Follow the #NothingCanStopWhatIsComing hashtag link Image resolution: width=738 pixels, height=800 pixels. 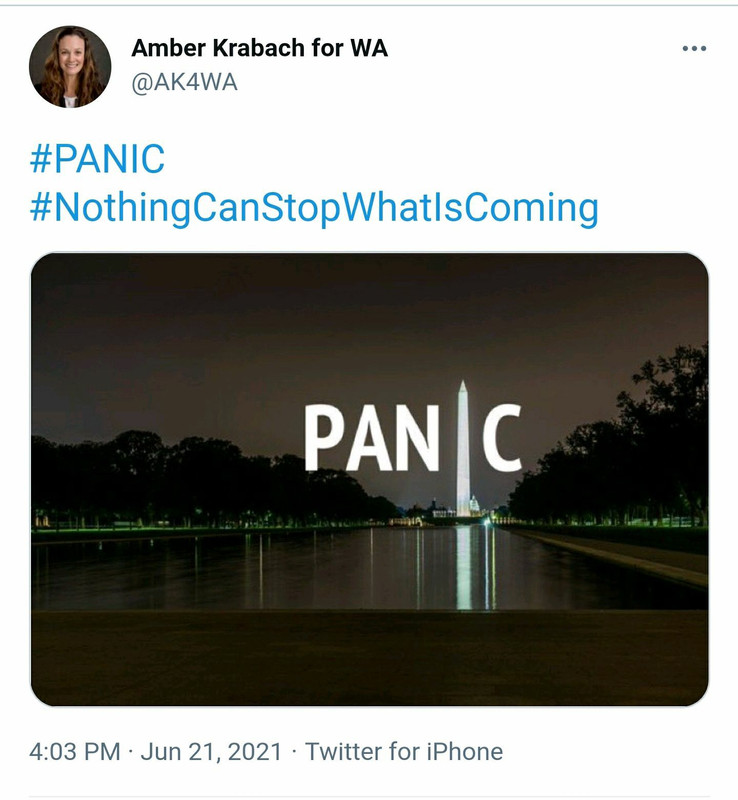(x=314, y=208)
